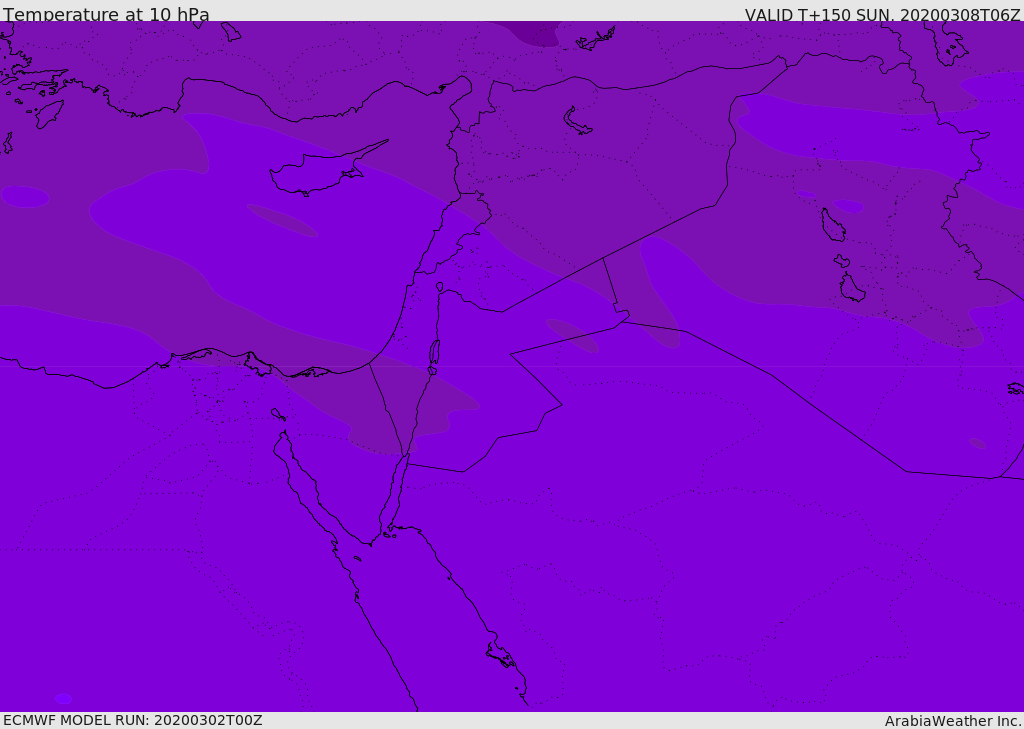Click the Nile Delta coastal lagoons
Screen dimensions: 1024x729
coord(251,363)
